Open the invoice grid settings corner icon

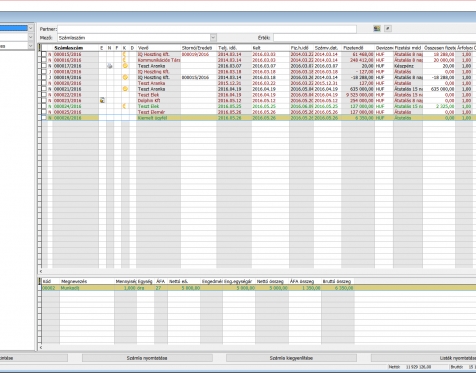click(x=40, y=48)
